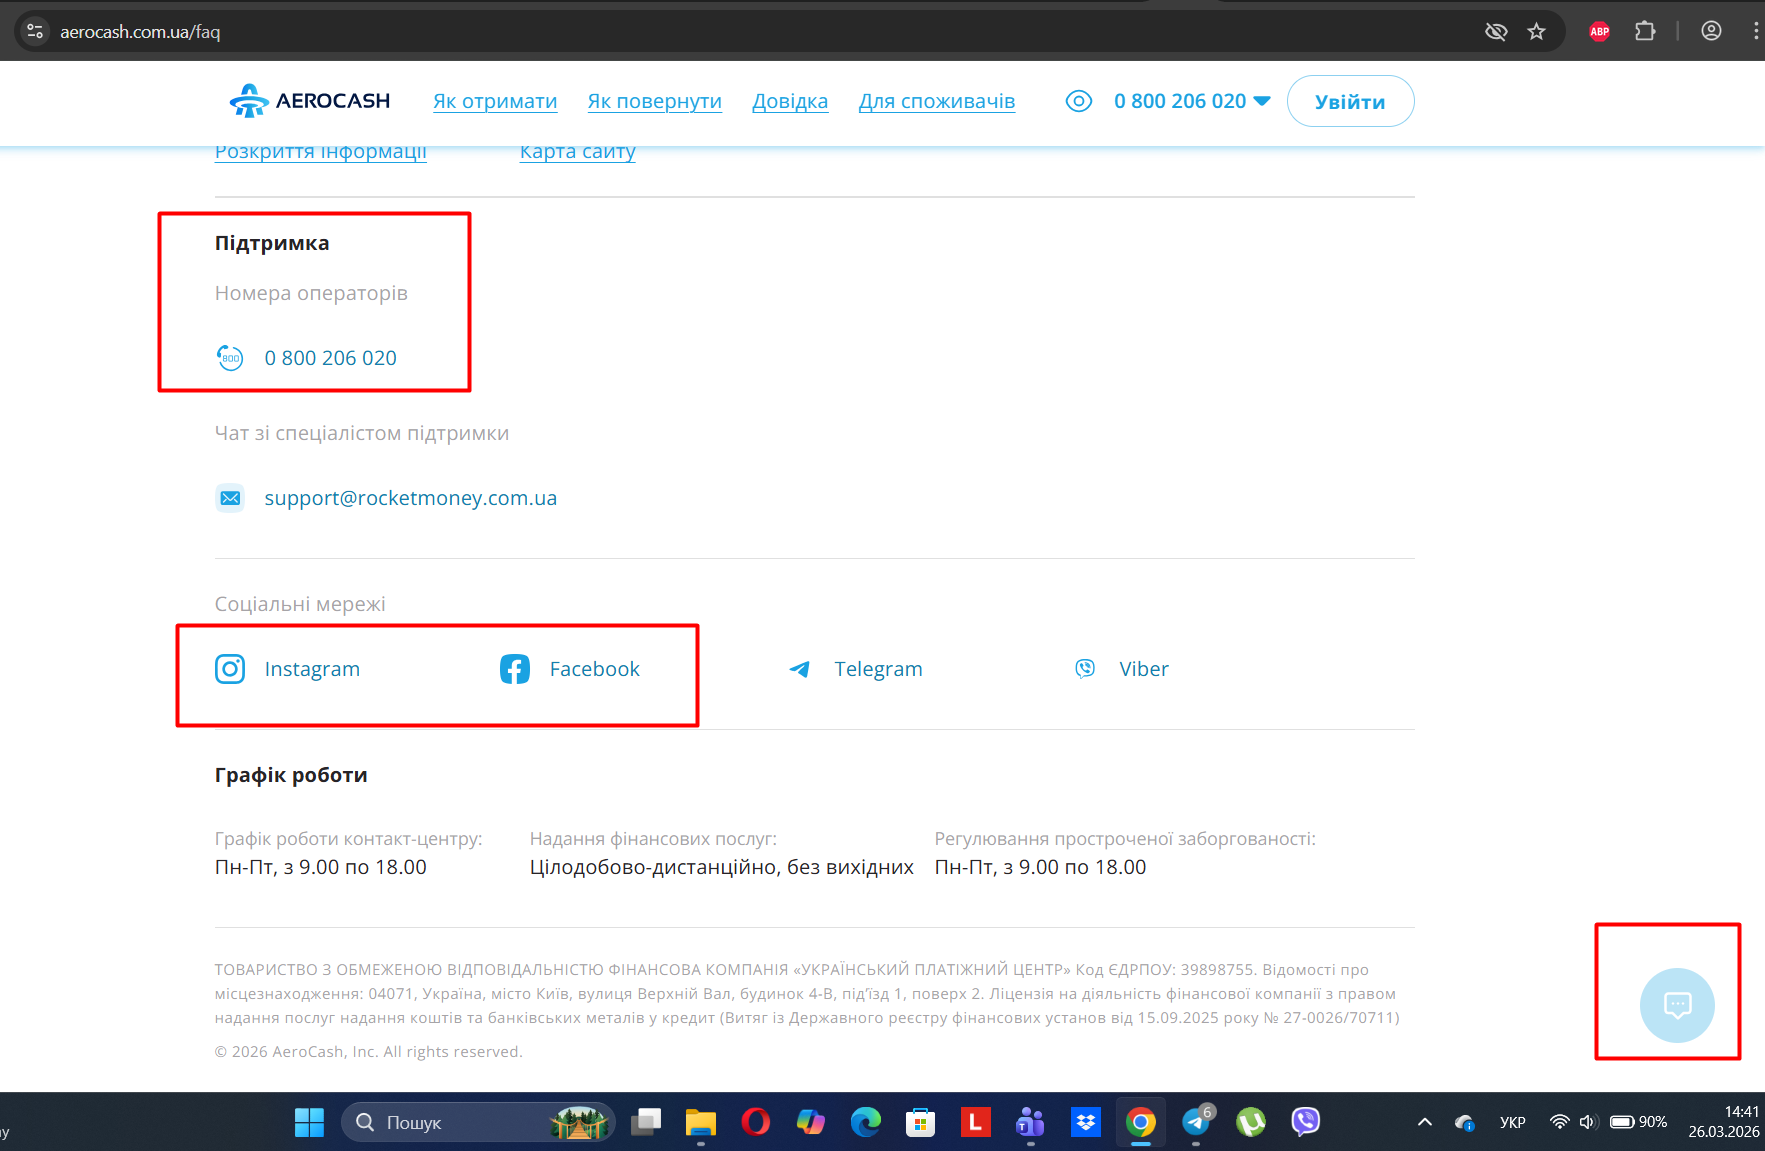Expand the 0 800 206 020 header dropdown arrow
Screen dimensions: 1765x1151
pyautogui.click(x=1262, y=101)
